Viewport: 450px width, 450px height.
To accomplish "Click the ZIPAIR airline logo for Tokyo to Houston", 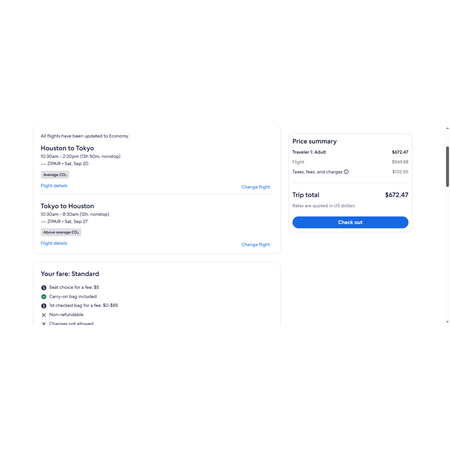I will tap(43, 221).
